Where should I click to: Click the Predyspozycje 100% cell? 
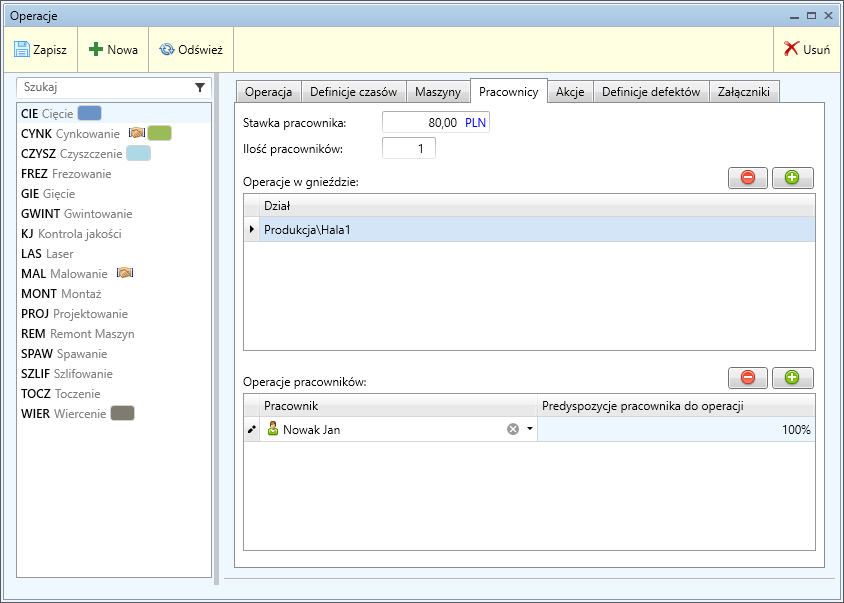point(676,429)
